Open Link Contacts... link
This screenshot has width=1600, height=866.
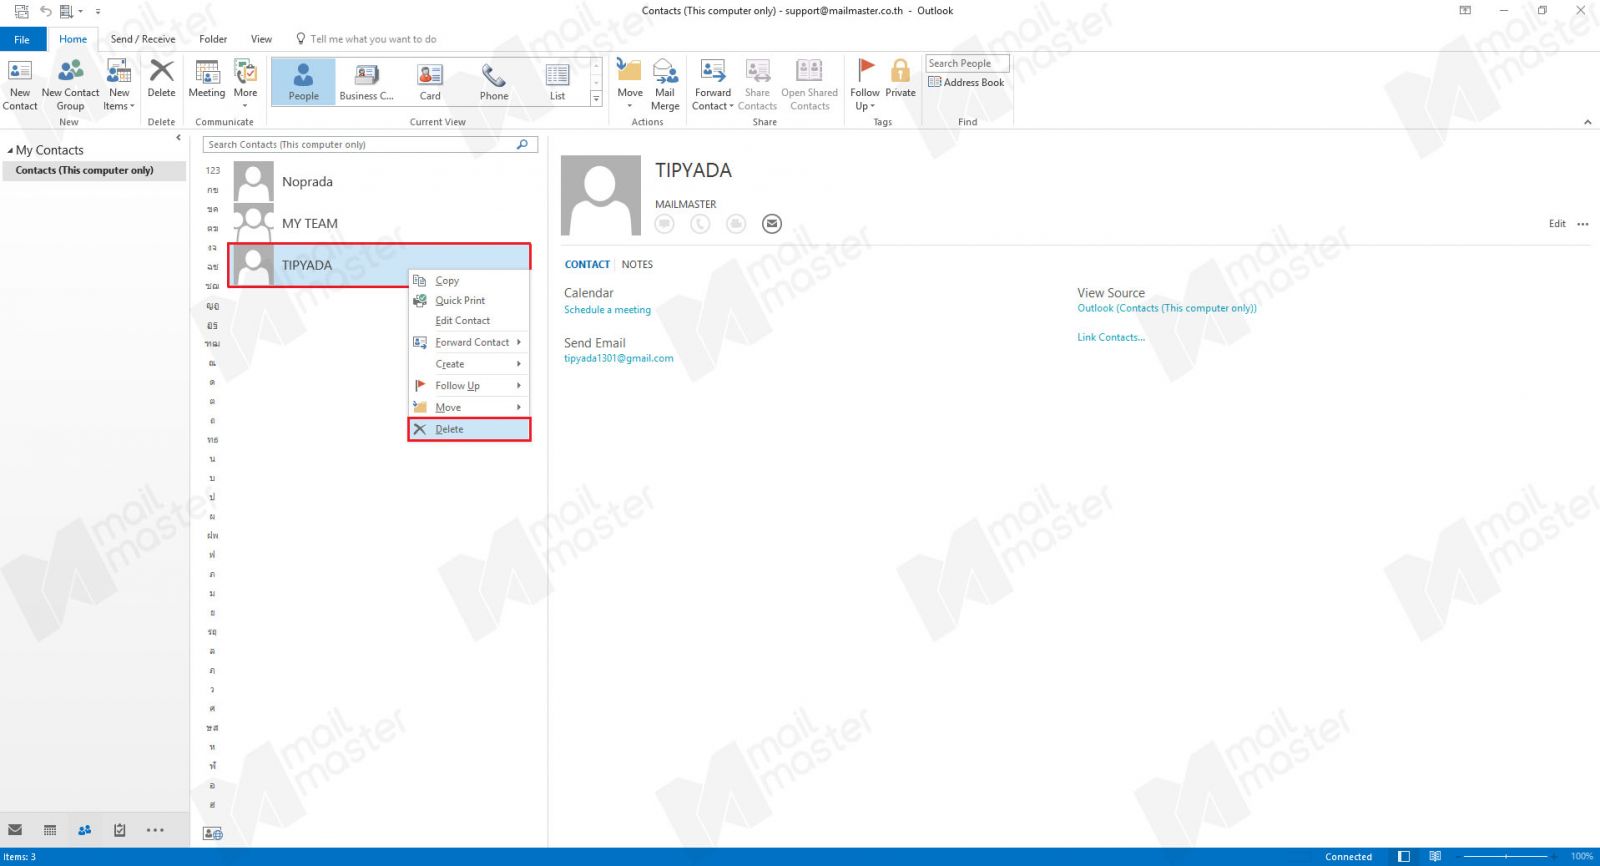[x=1111, y=337]
